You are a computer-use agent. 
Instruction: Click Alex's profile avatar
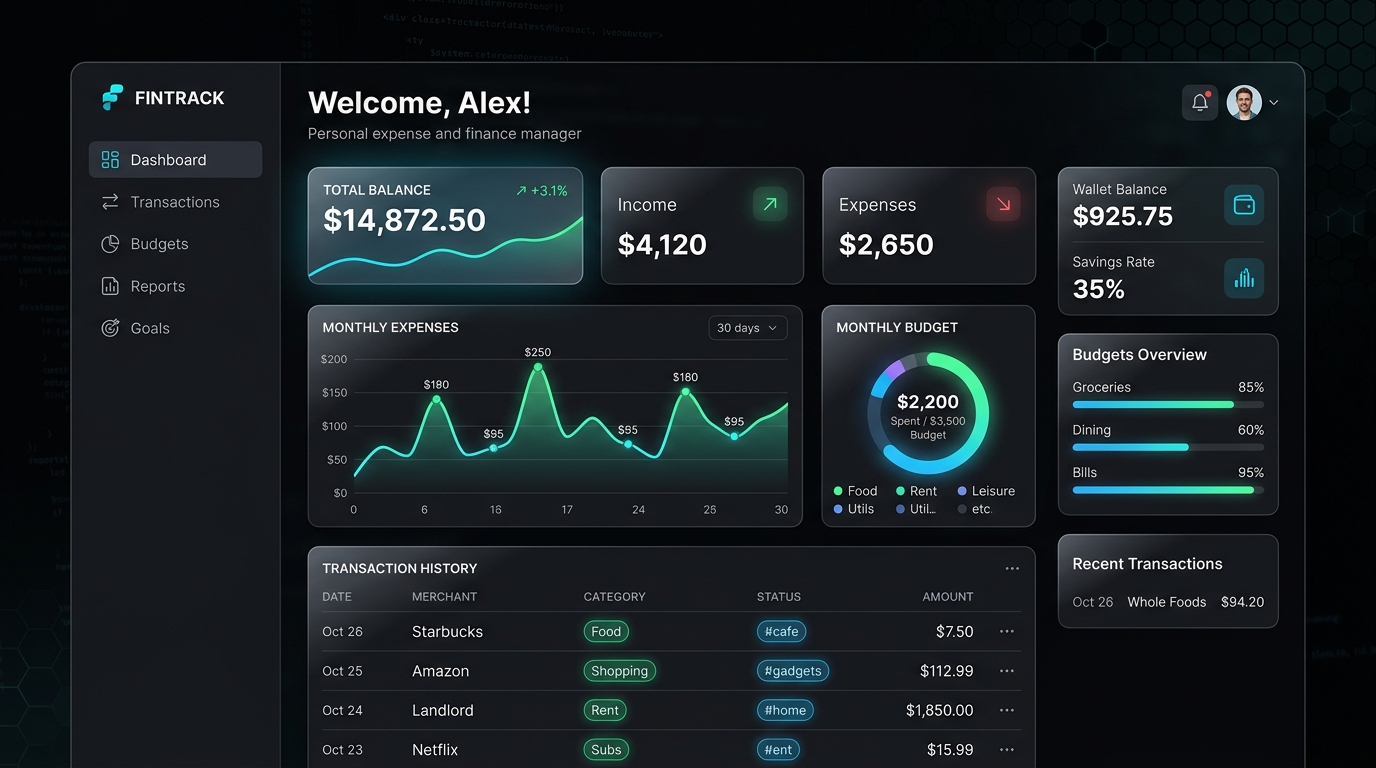1244,102
